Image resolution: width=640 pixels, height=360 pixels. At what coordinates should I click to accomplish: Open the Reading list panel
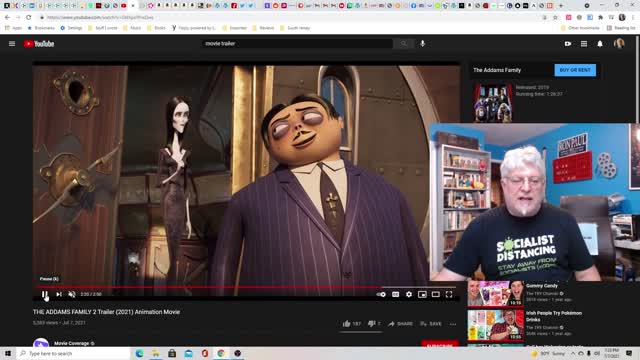[621, 28]
